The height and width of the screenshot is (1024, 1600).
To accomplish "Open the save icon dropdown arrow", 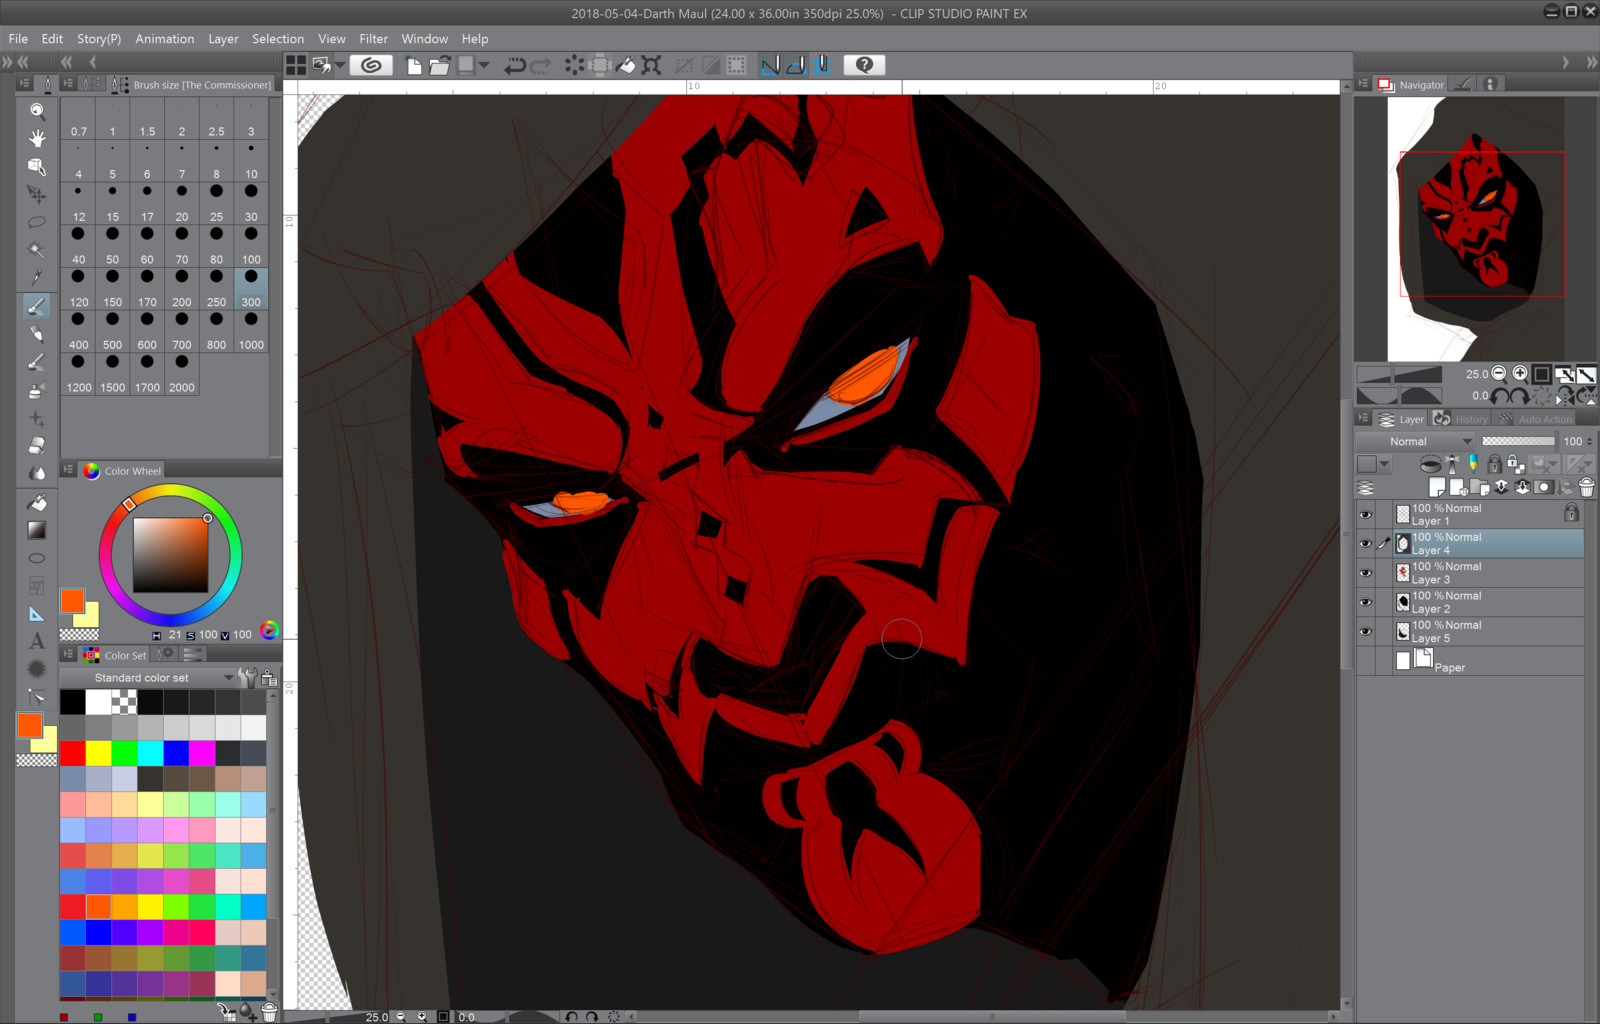I will tap(484, 65).
